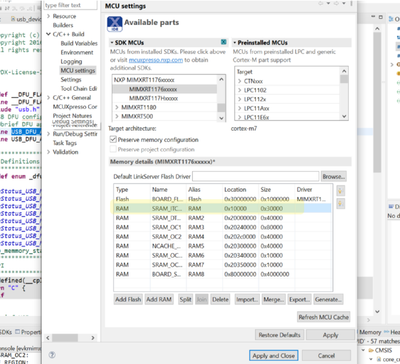Expand the LPC112x target group
Viewport: 400px width, 364px height.
coord(239,99)
